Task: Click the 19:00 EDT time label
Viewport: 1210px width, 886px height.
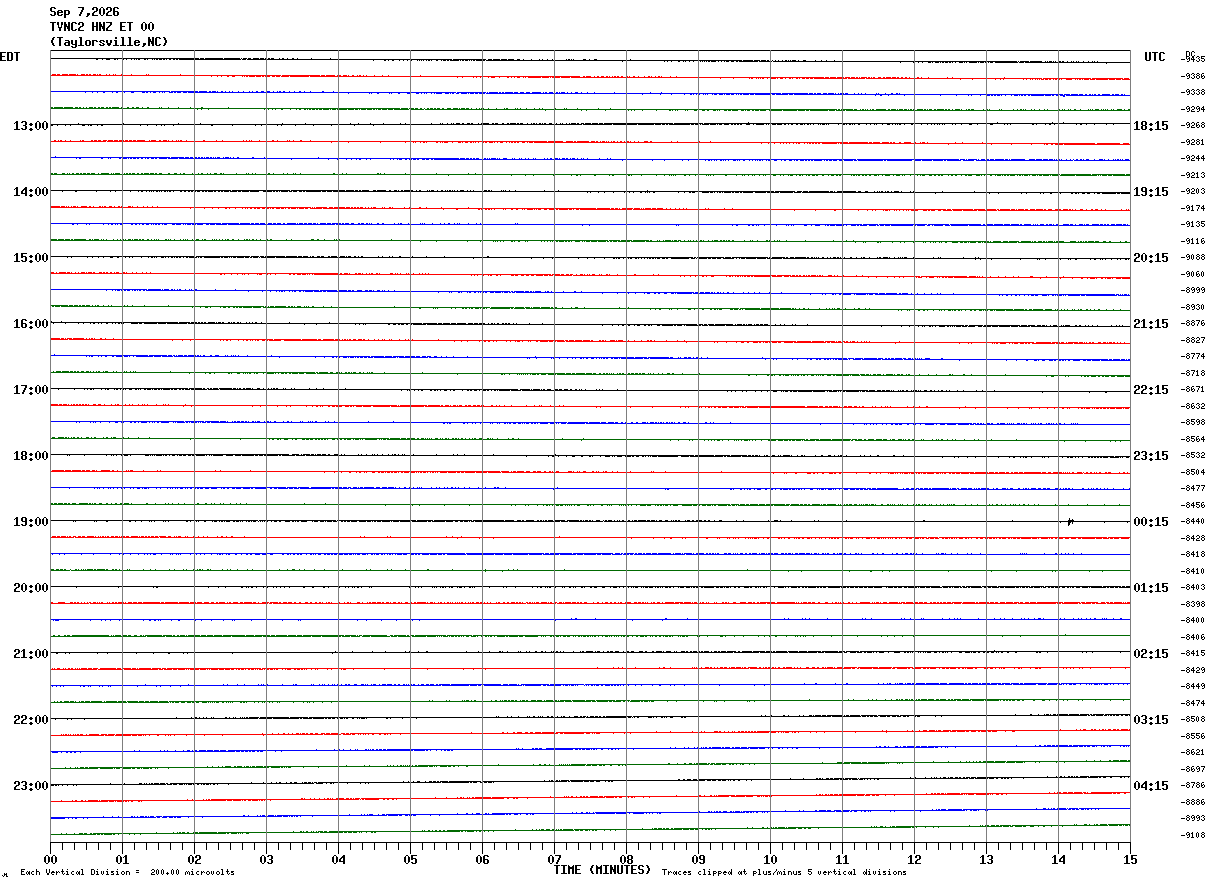Action: [x=30, y=522]
